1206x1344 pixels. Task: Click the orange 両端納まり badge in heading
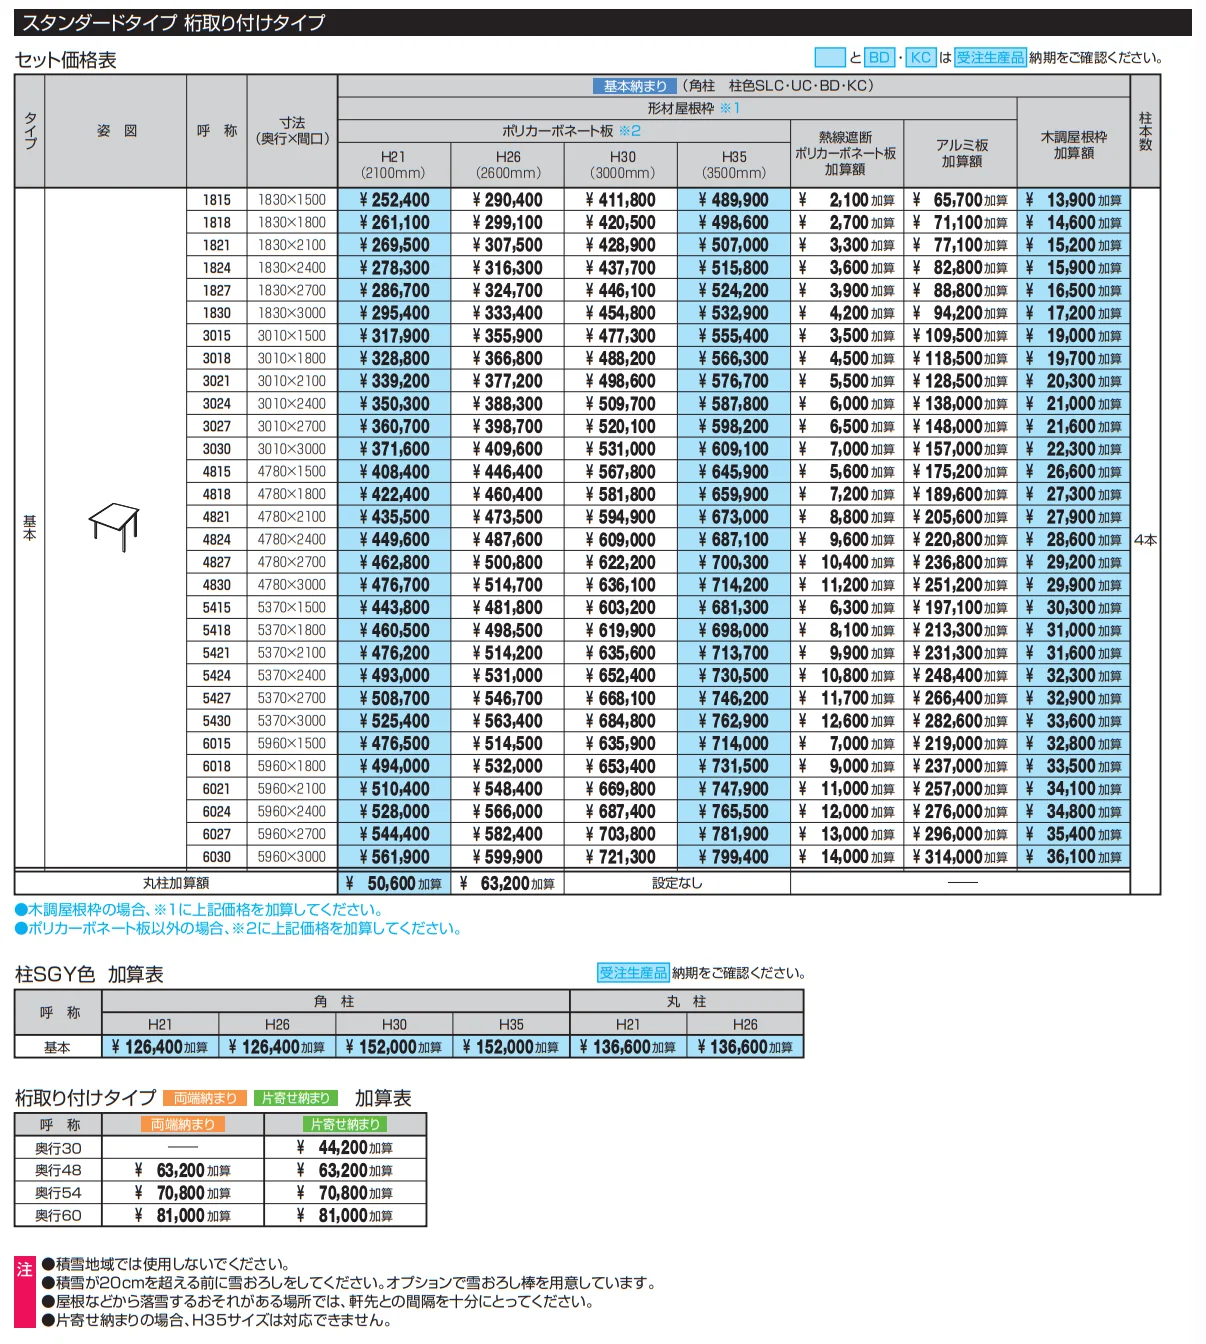[205, 1098]
